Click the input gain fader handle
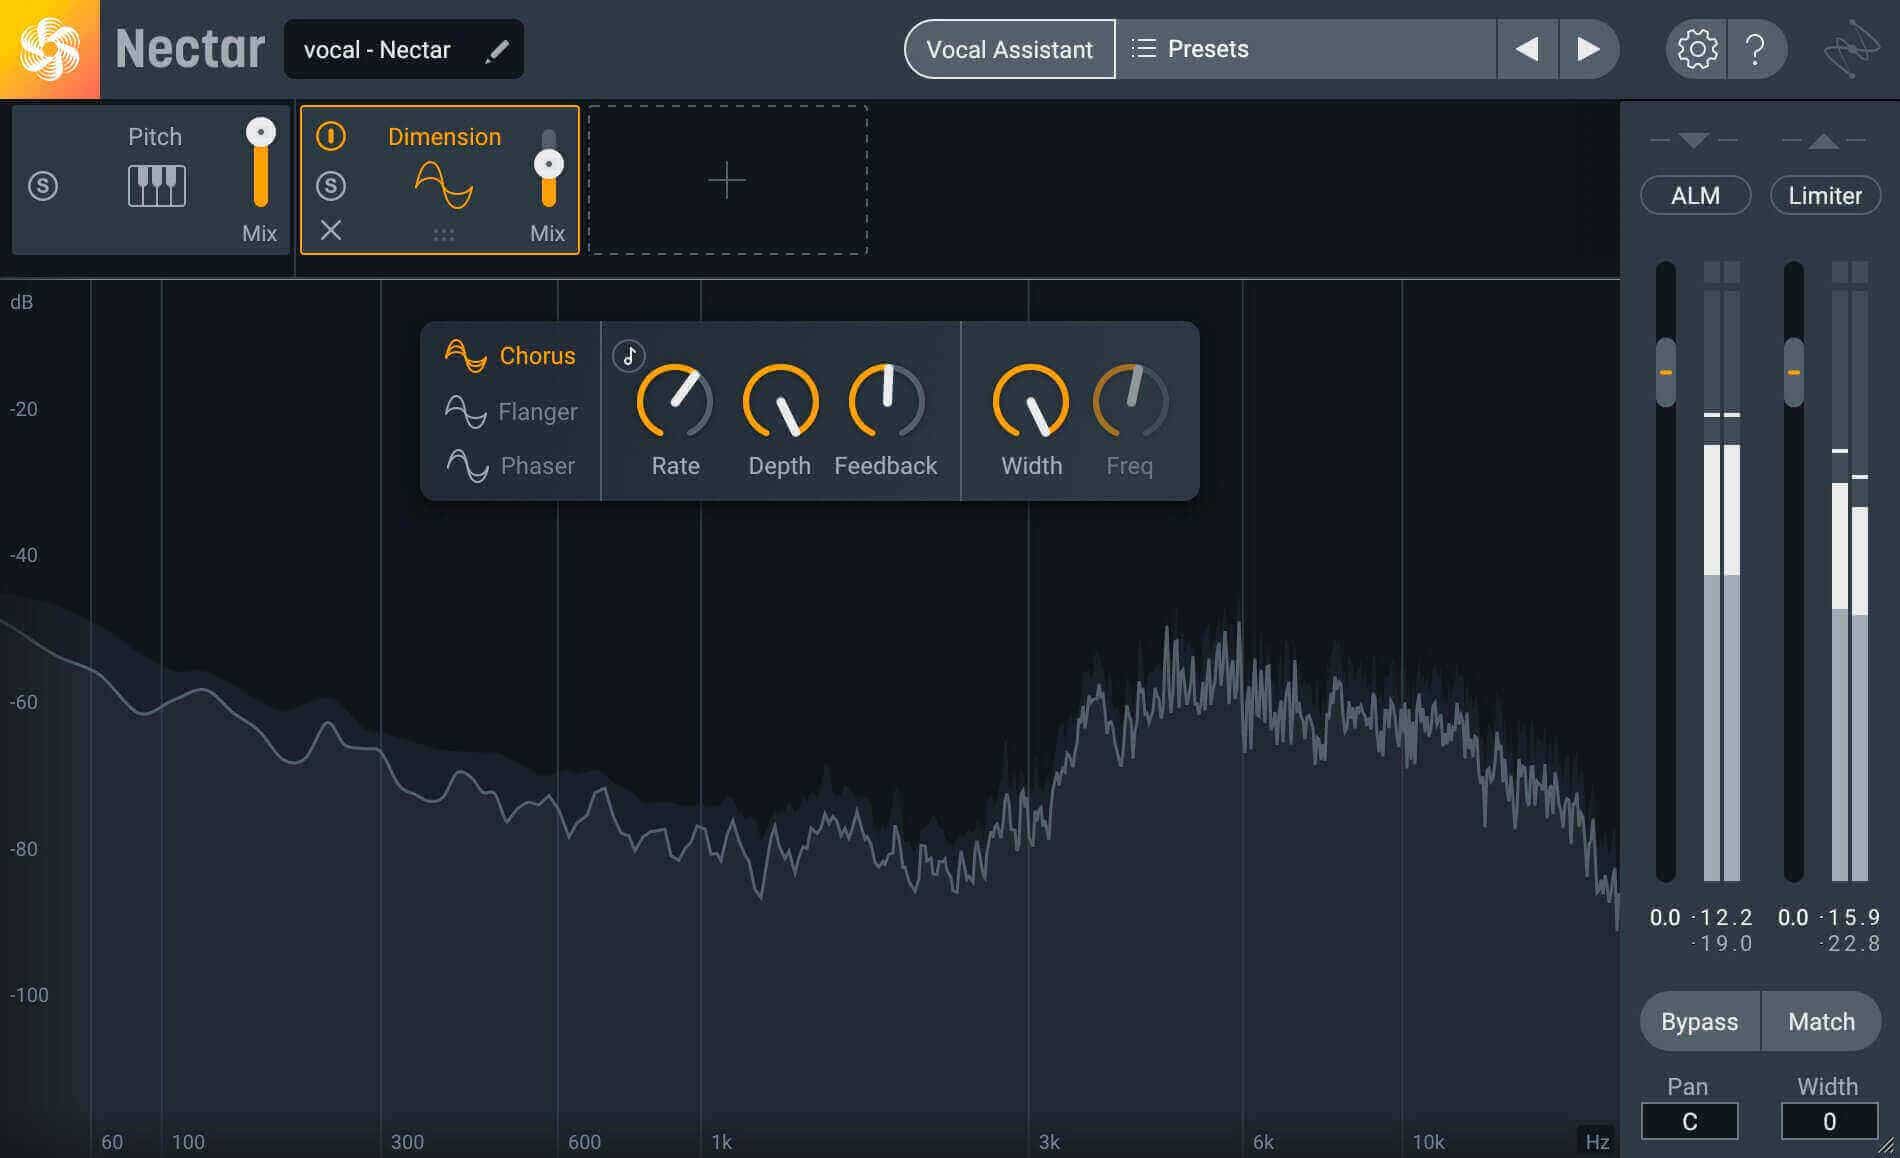Image resolution: width=1900 pixels, height=1158 pixels. point(1666,372)
